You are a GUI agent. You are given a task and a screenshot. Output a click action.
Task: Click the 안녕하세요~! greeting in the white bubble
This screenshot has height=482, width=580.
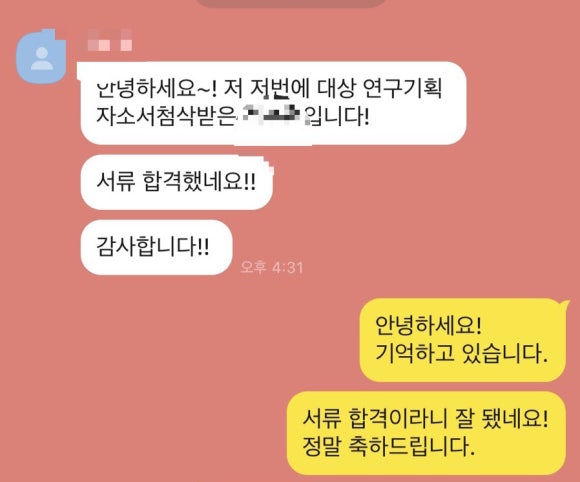tap(156, 89)
